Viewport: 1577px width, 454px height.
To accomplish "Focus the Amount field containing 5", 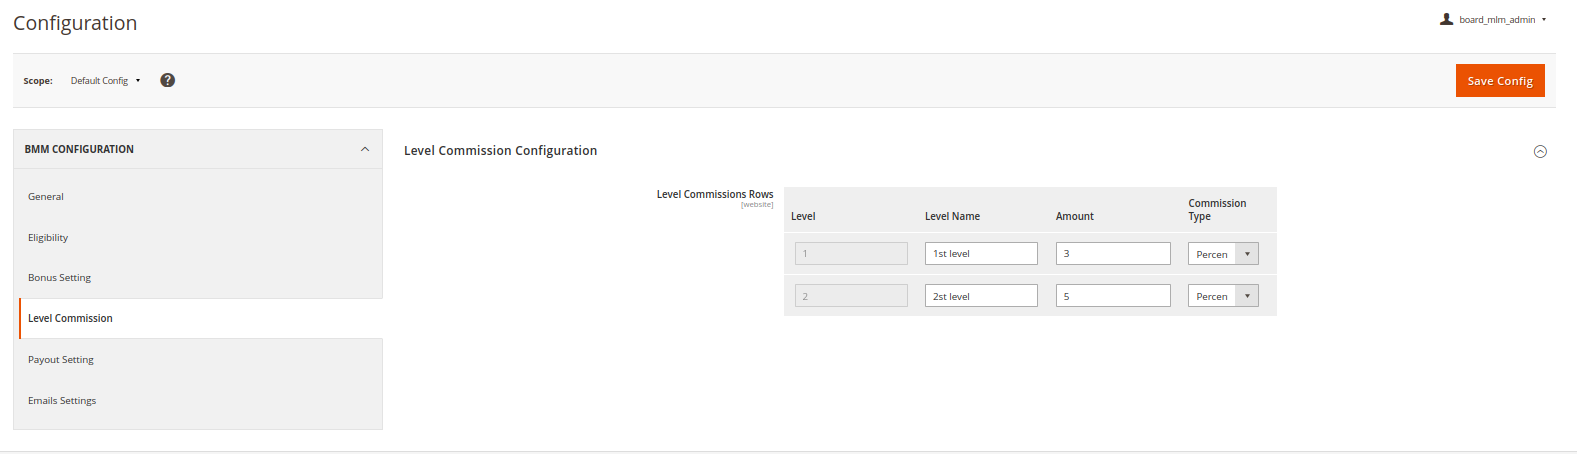I will point(1112,296).
